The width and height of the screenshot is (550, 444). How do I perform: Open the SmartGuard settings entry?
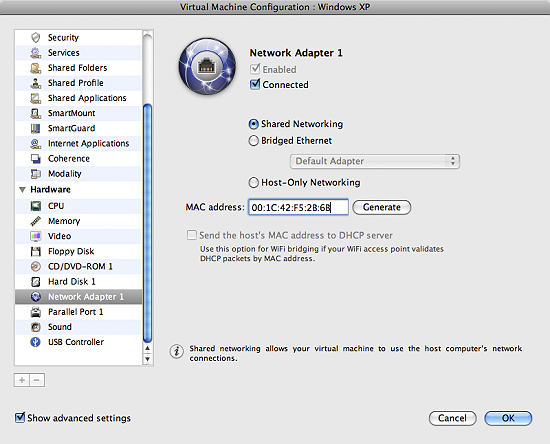click(79, 128)
